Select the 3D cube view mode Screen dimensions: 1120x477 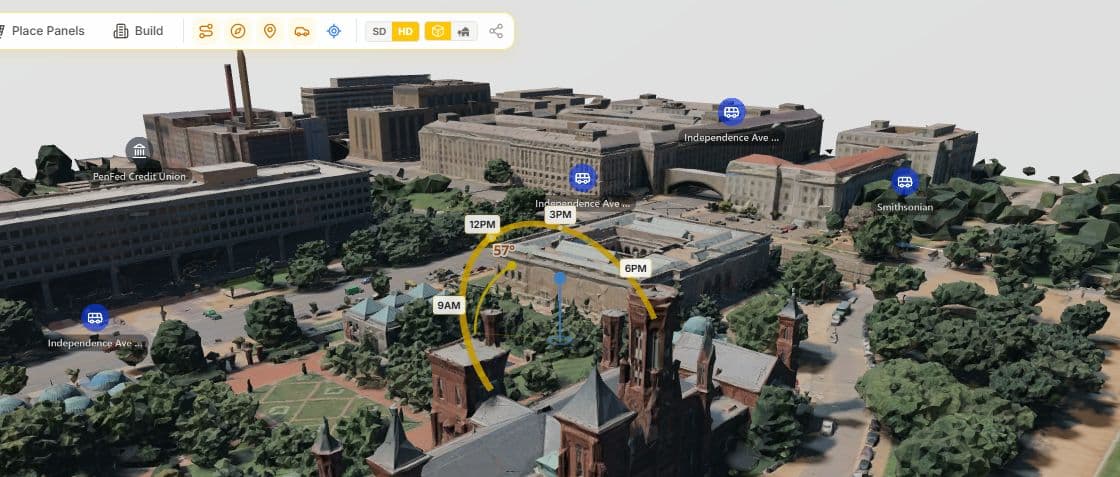tap(438, 31)
